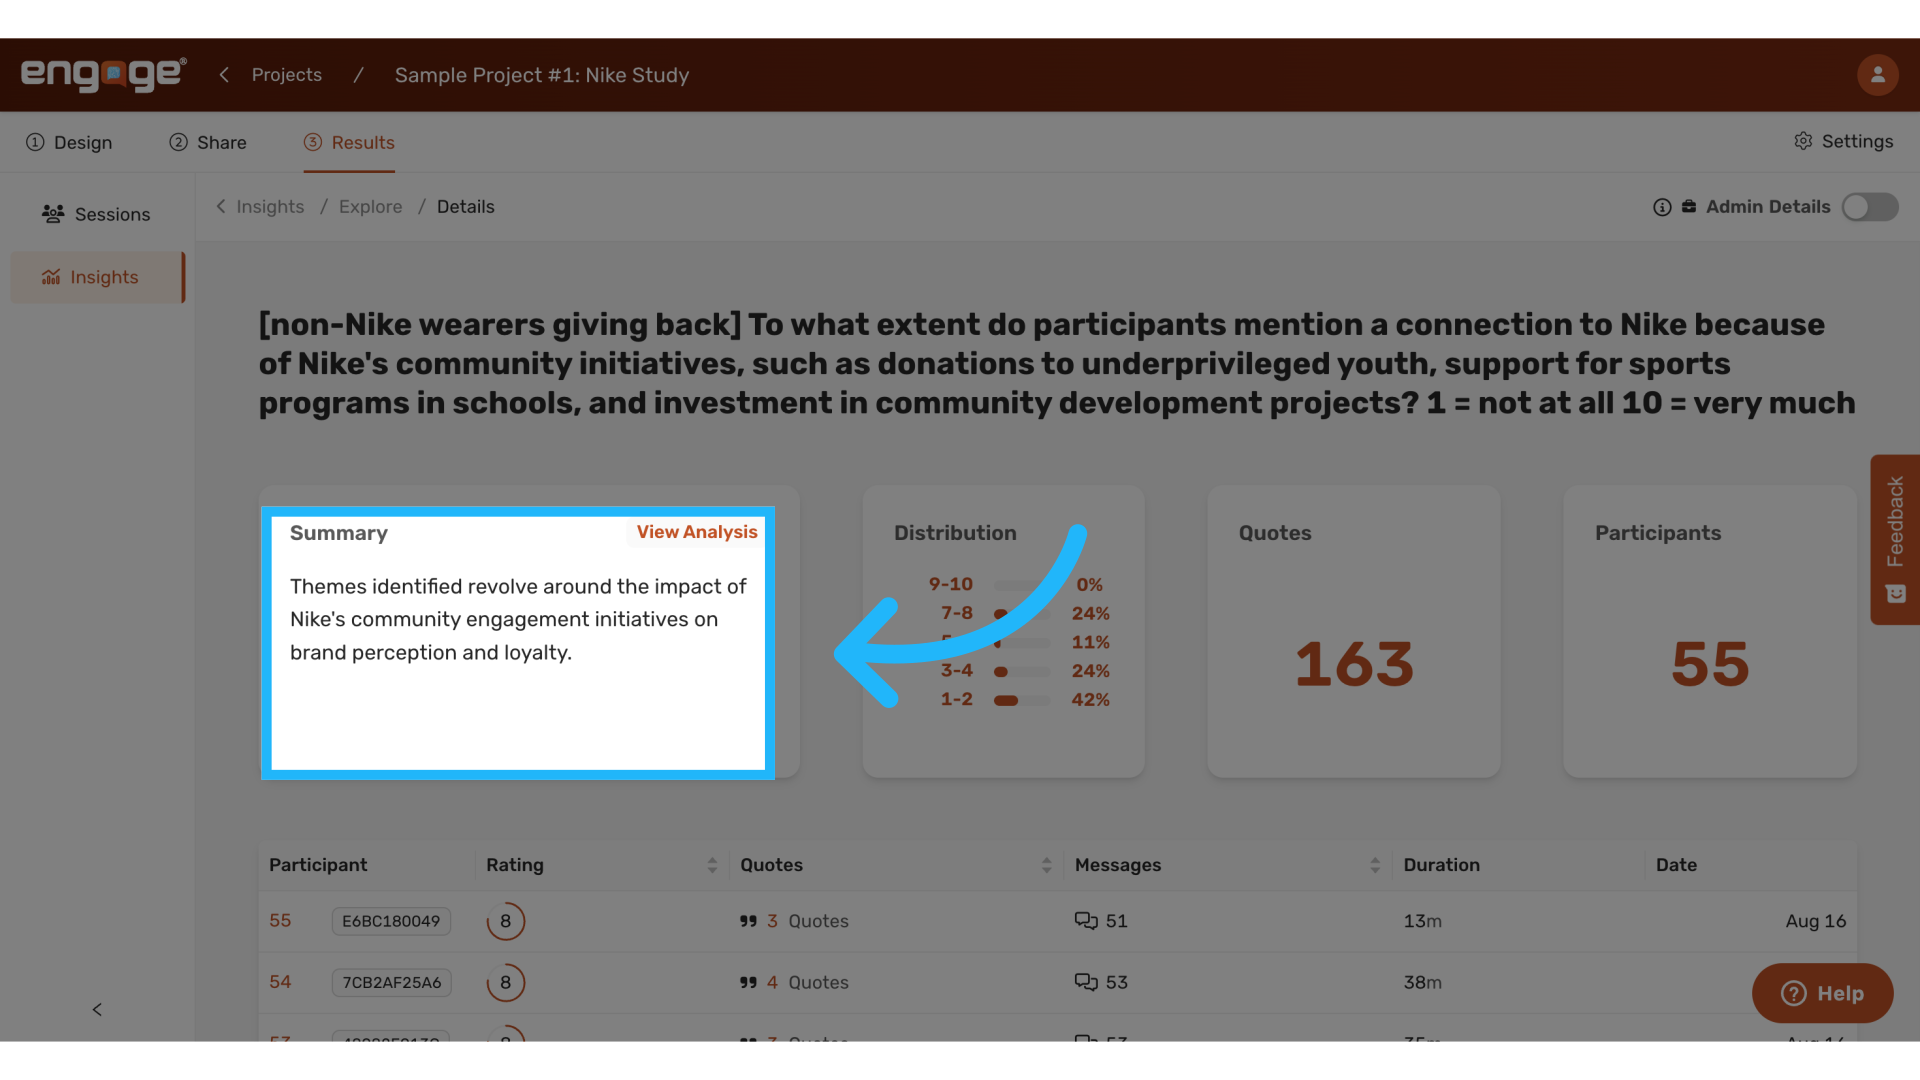This screenshot has height=1080, width=1920.
Task: Go back with the chevron before Insights breadcrumb
Action: tap(221, 206)
